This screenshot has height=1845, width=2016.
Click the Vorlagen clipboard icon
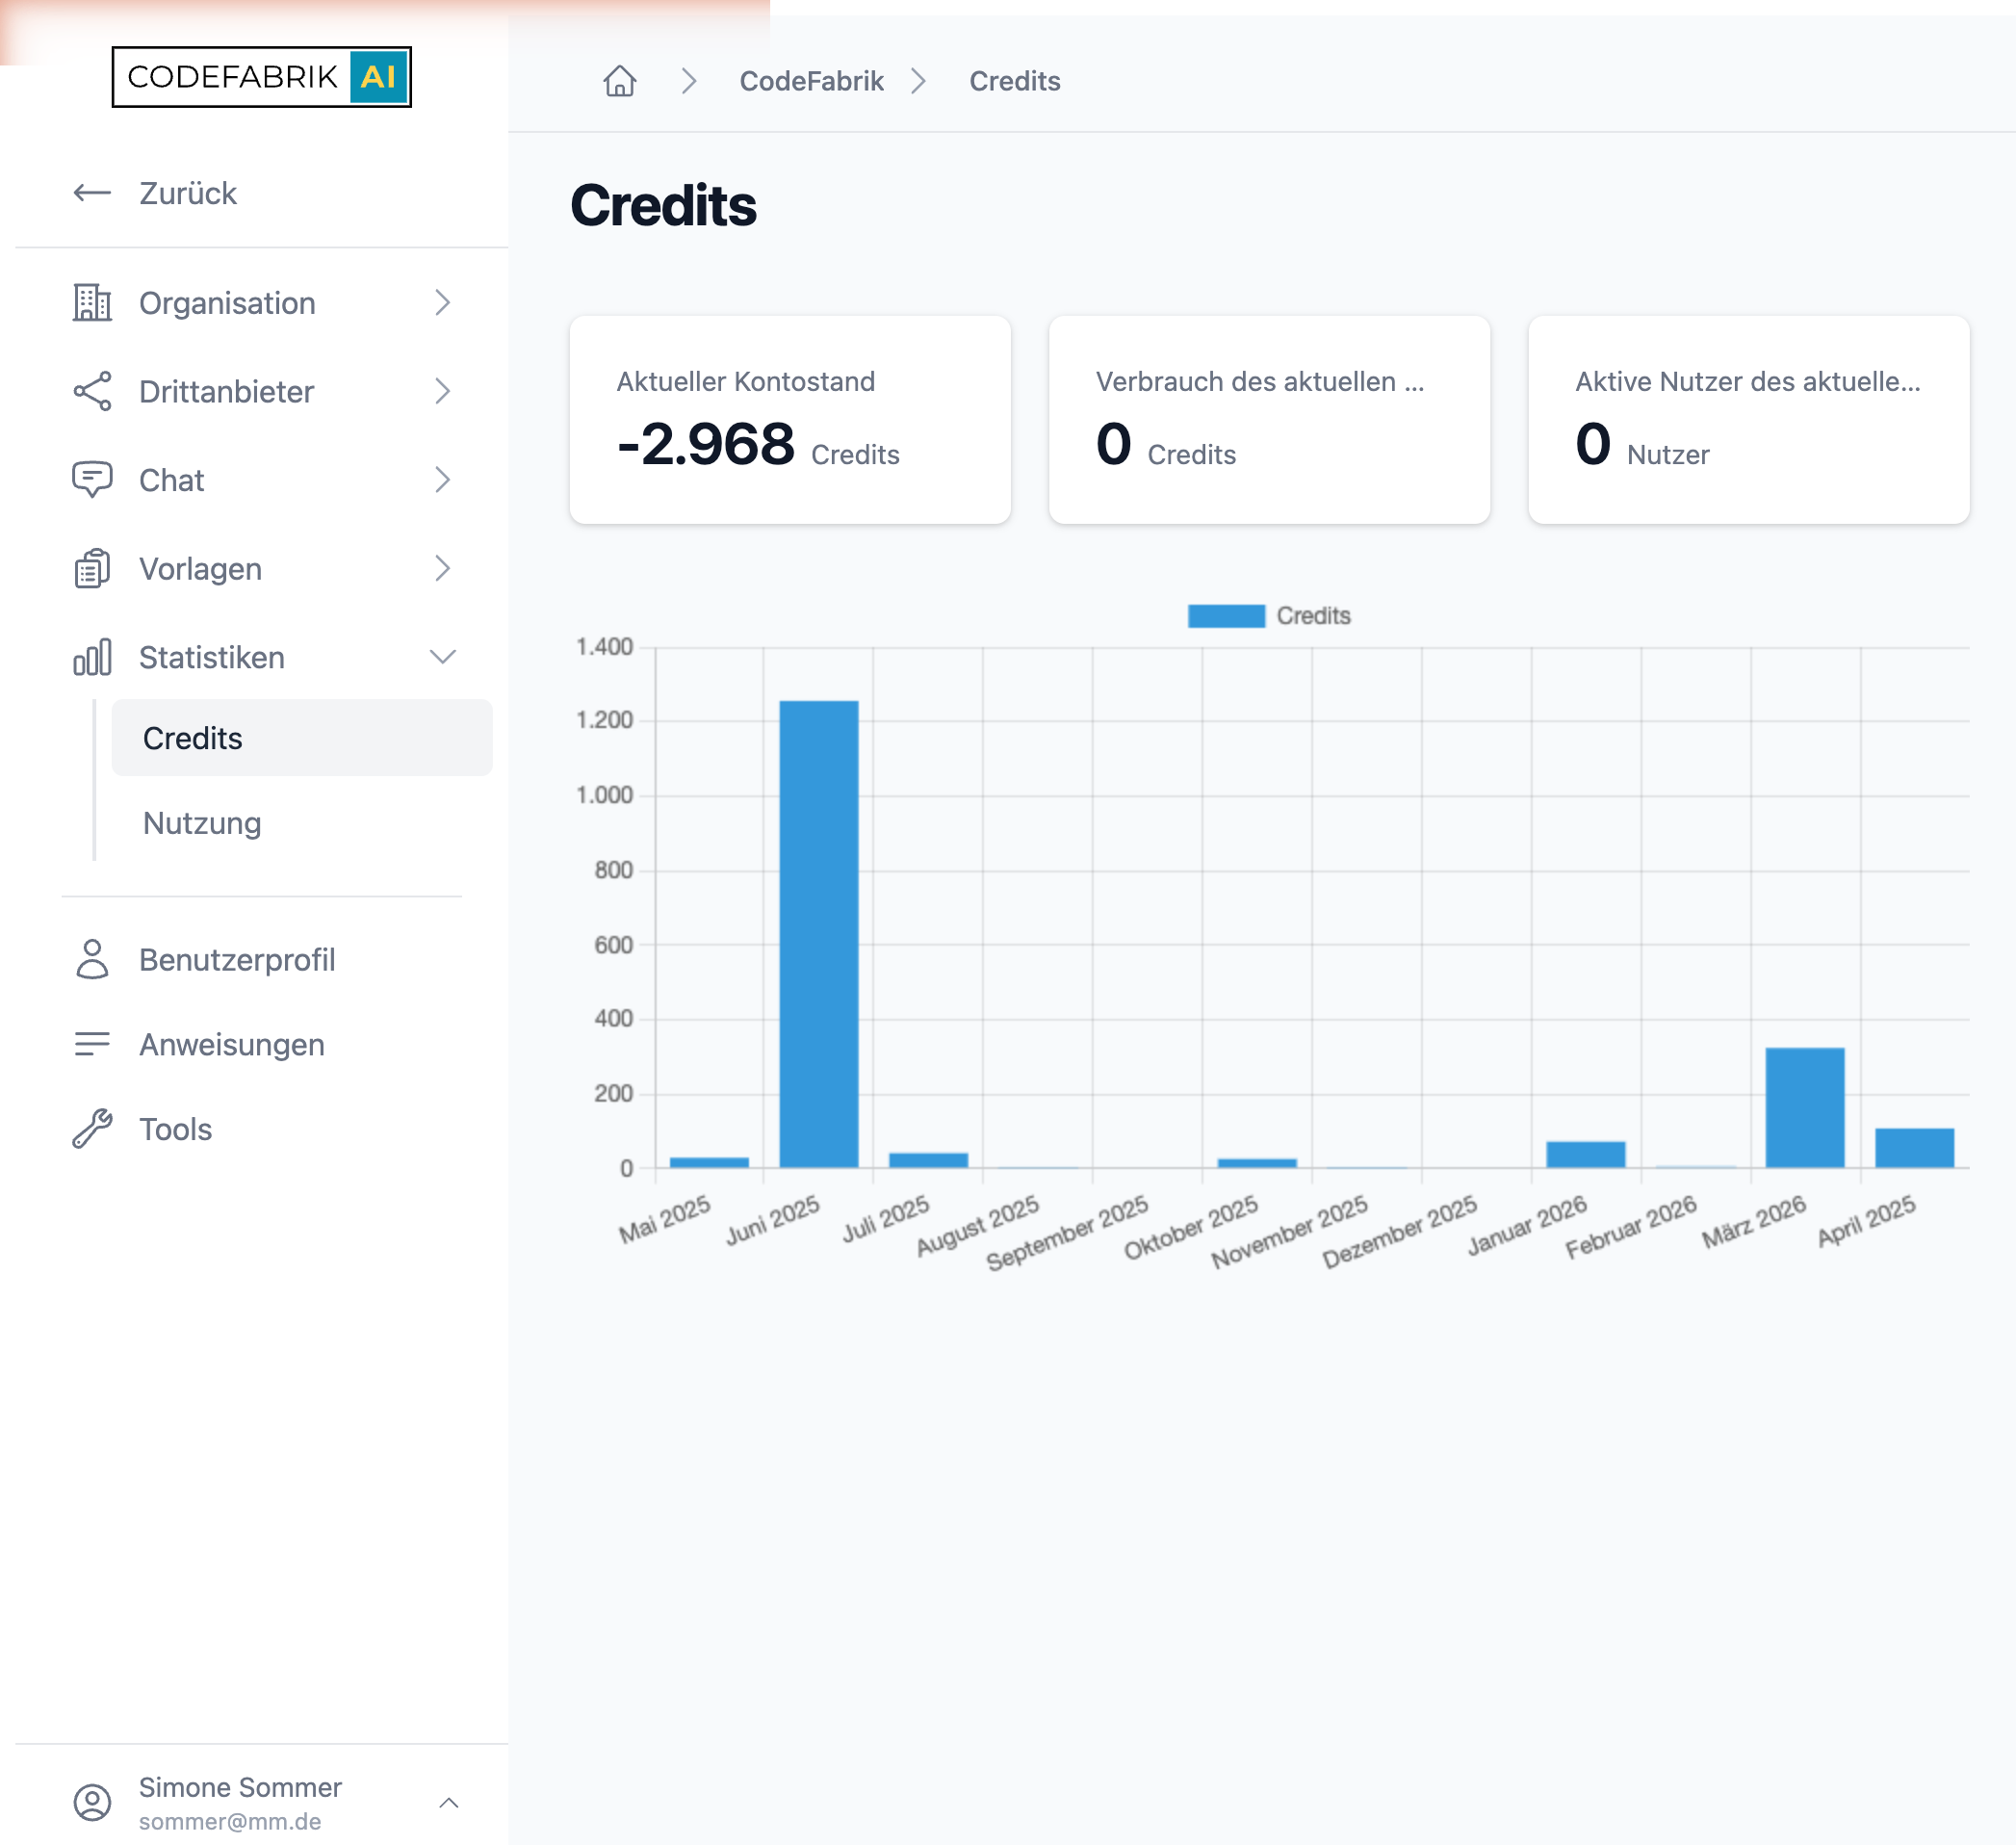92,569
